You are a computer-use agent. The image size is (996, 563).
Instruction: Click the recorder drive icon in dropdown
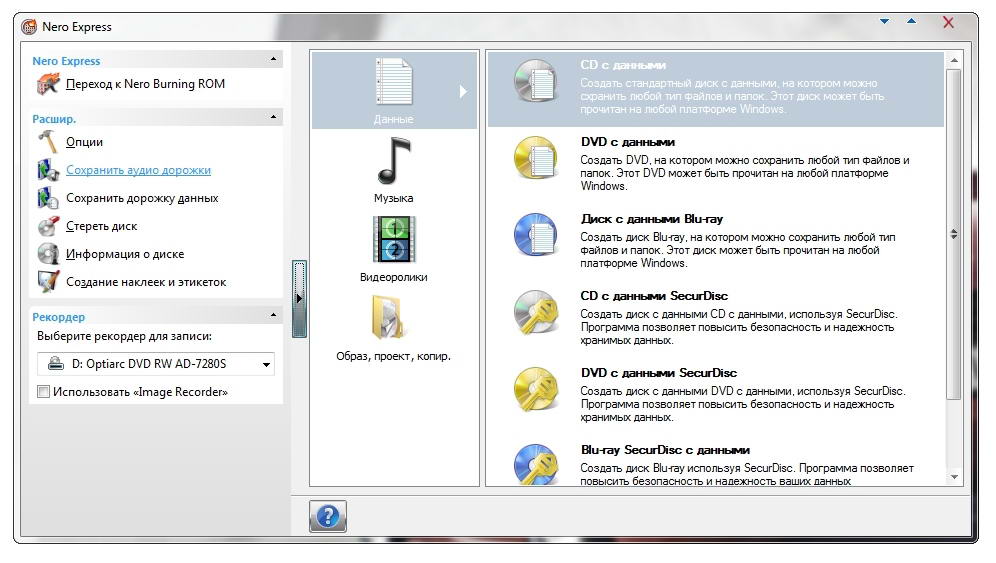[56, 364]
